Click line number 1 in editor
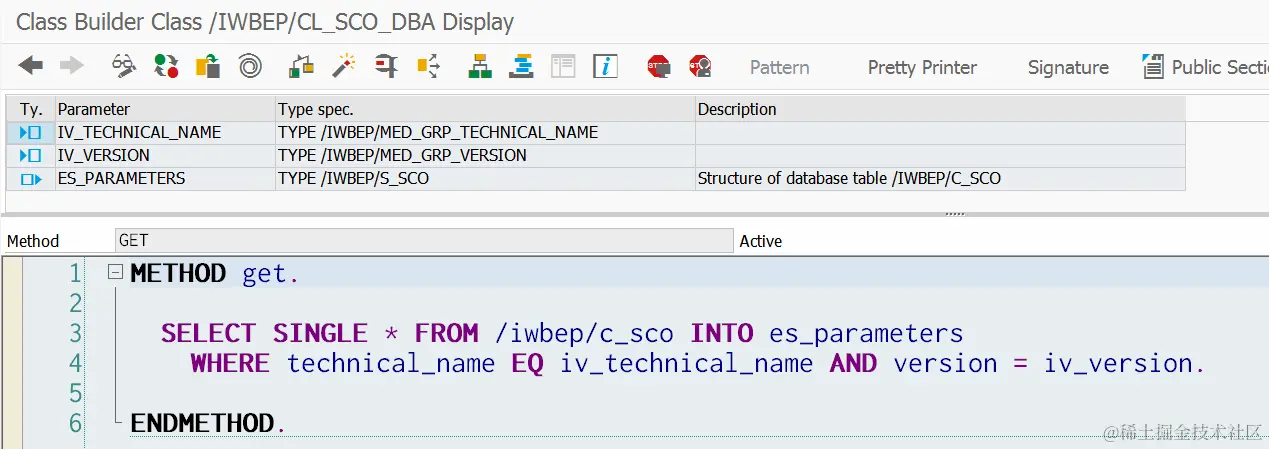 [x=76, y=273]
